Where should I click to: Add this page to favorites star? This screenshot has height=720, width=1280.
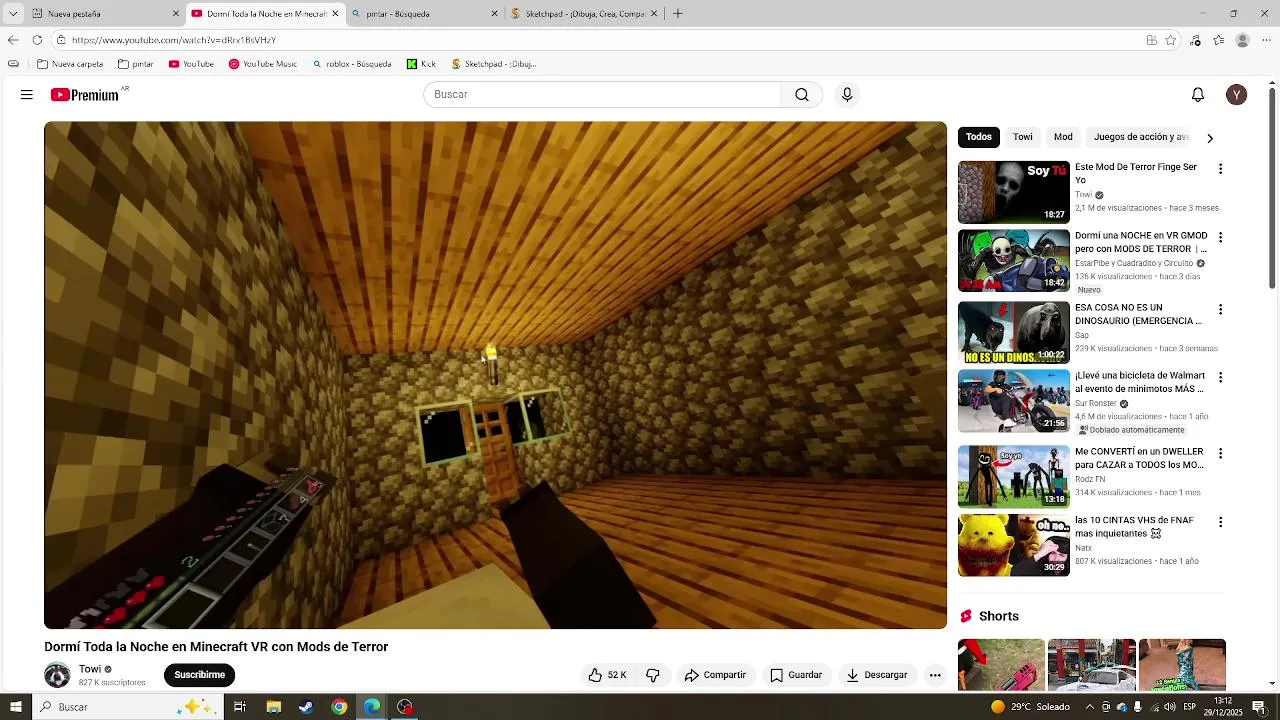(1171, 40)
